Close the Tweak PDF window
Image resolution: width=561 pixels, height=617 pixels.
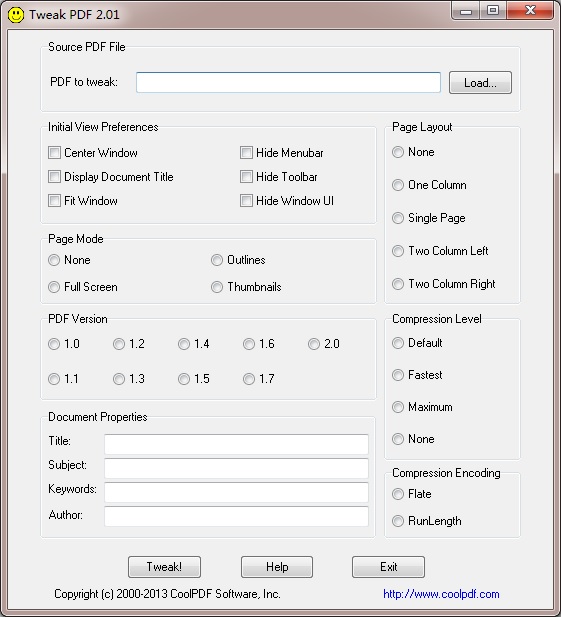(530, 11)
